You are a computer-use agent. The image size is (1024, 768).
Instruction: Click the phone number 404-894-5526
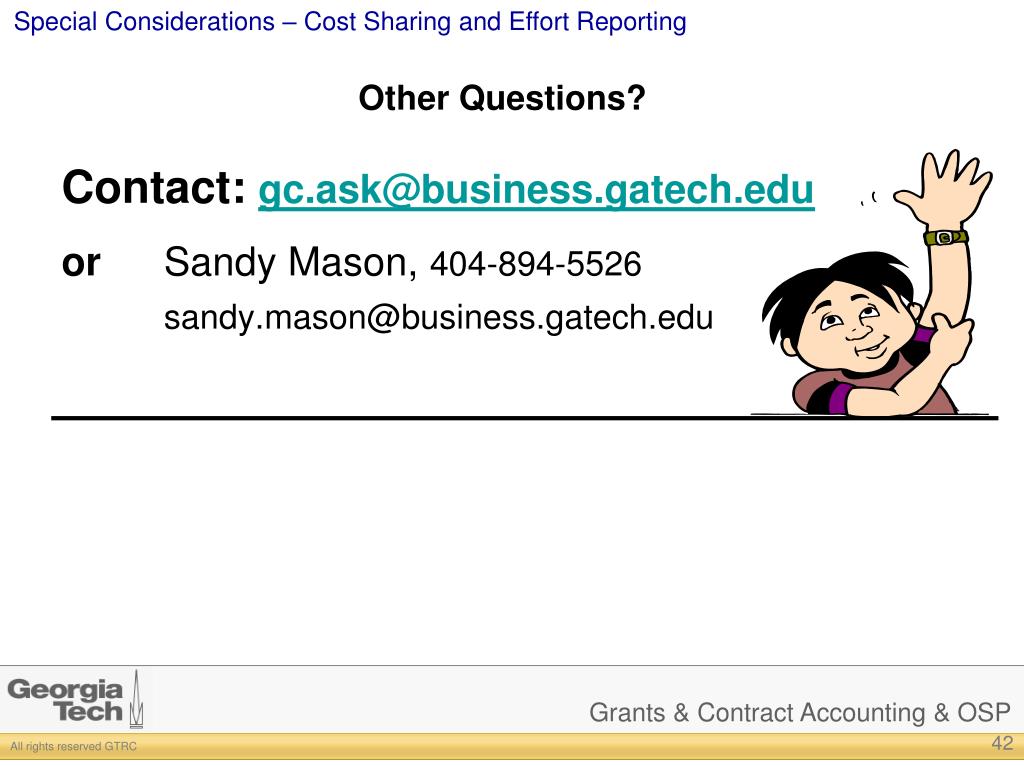536,264
